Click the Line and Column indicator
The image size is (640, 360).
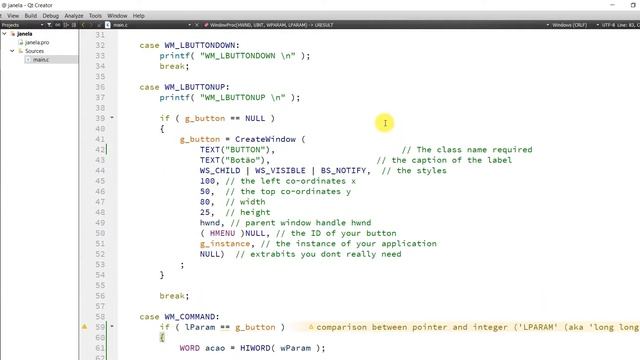tap(629, 25)
